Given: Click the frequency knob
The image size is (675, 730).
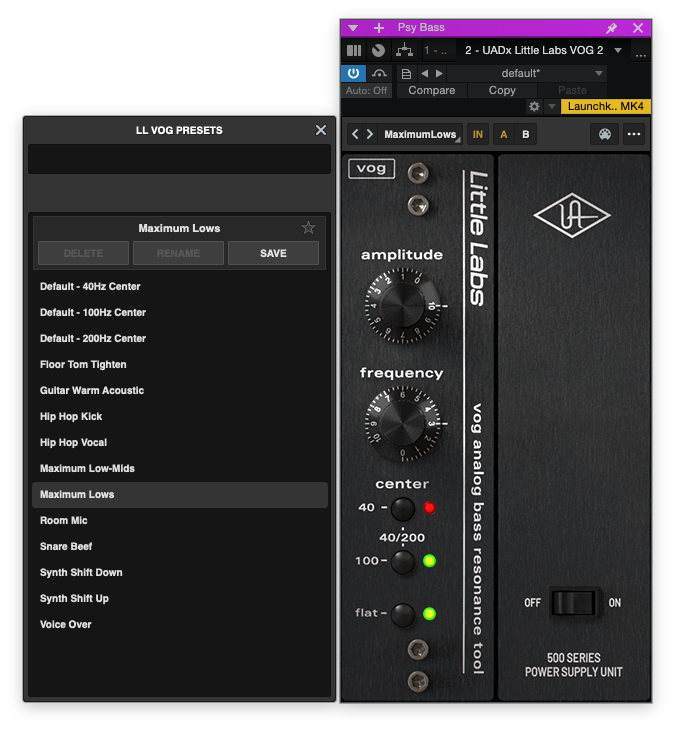Looking at the screenshot, I should tap(403, 424).
